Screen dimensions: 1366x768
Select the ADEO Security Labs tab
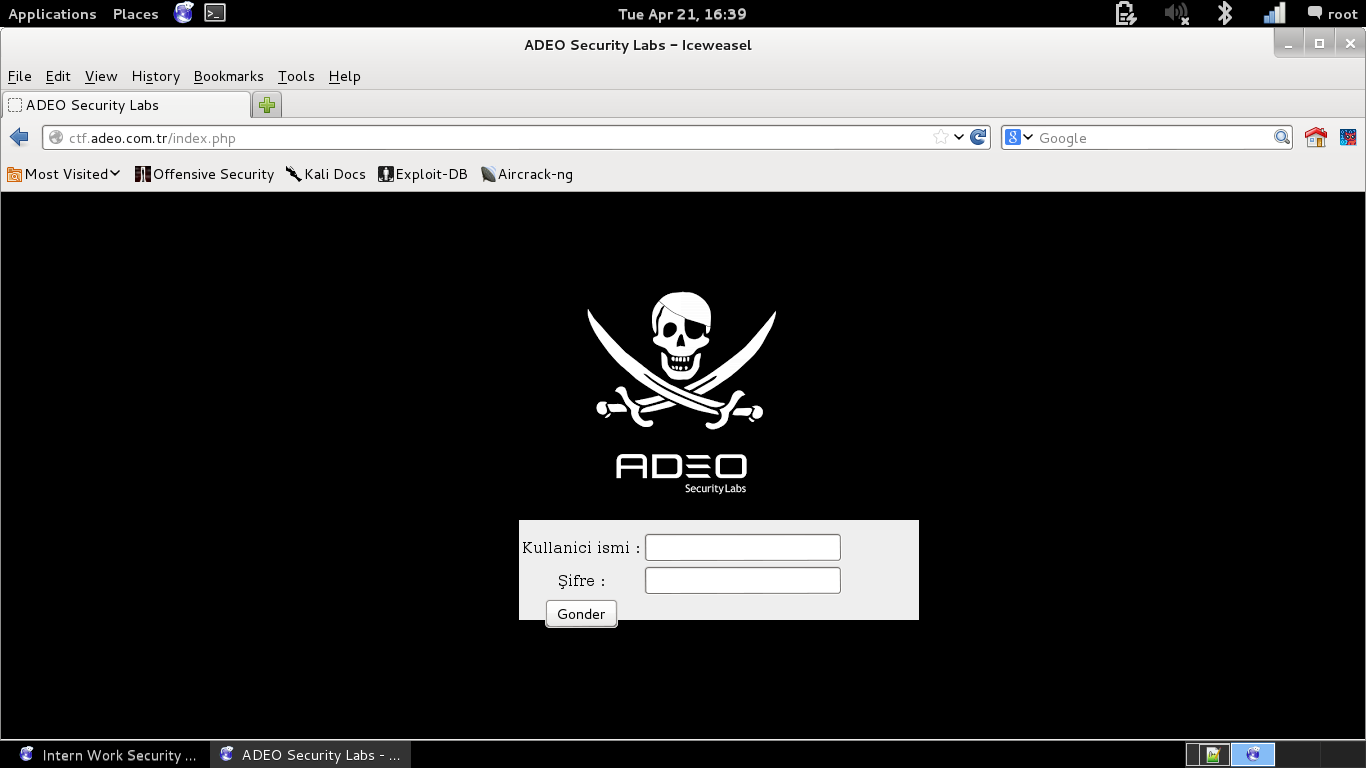tap(126, 105)
